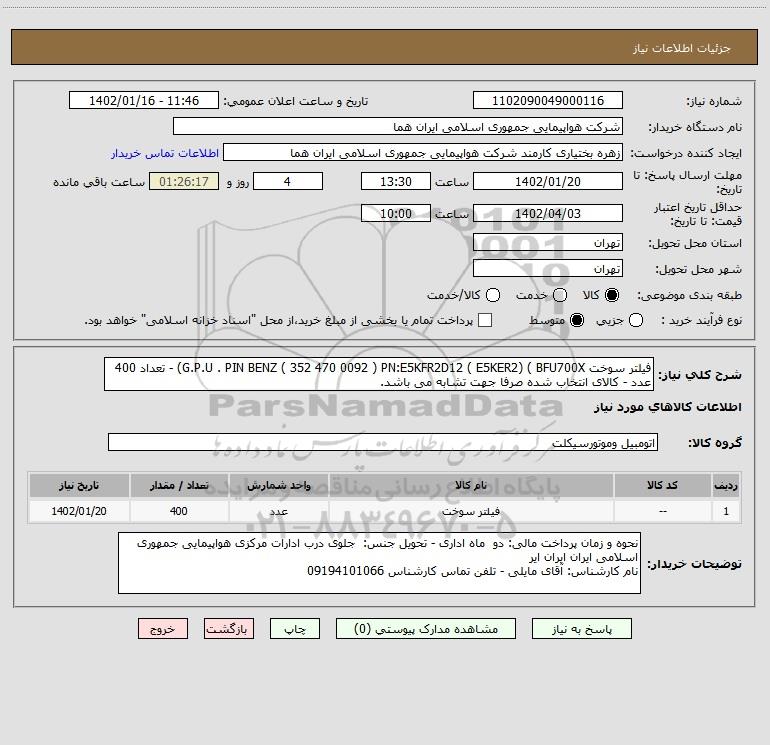Toggle the Islamic treasury payment checkbox

(x=485, y=320)
